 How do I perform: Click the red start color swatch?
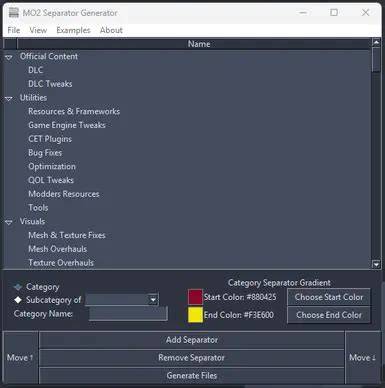coord(195,297)
